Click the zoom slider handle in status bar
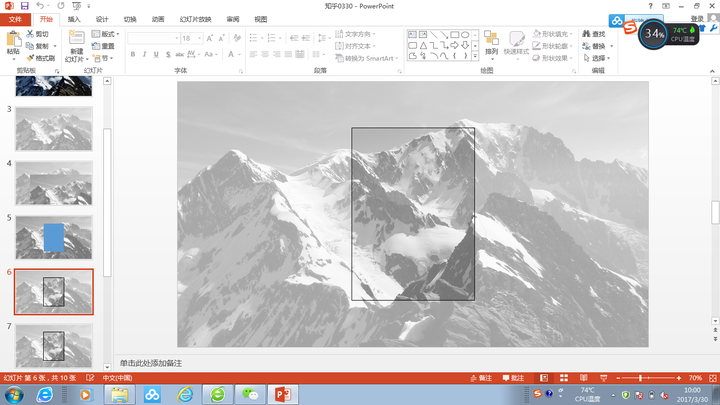 click(x=640, y=378)
